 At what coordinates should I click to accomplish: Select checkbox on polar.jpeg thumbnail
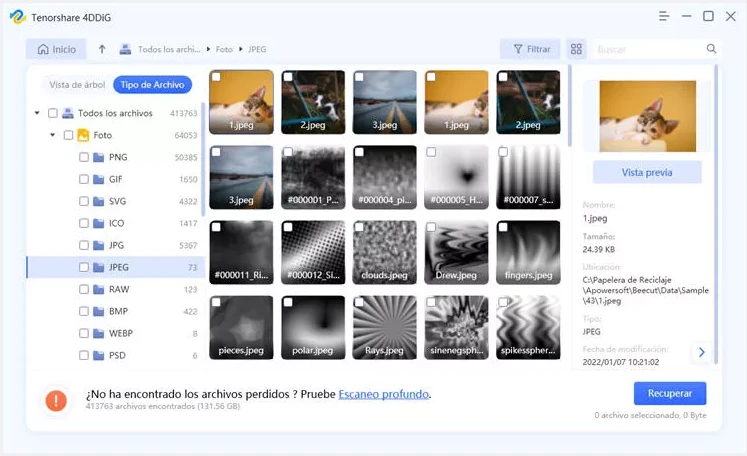click(x=288, y=302)
